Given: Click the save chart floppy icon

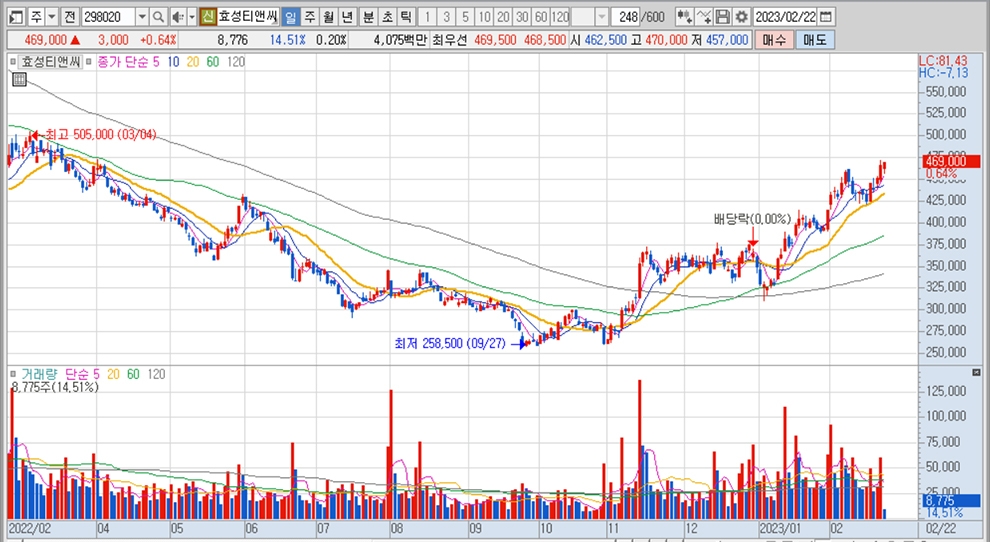Looking at the screenshot, I should click(723, 17).
